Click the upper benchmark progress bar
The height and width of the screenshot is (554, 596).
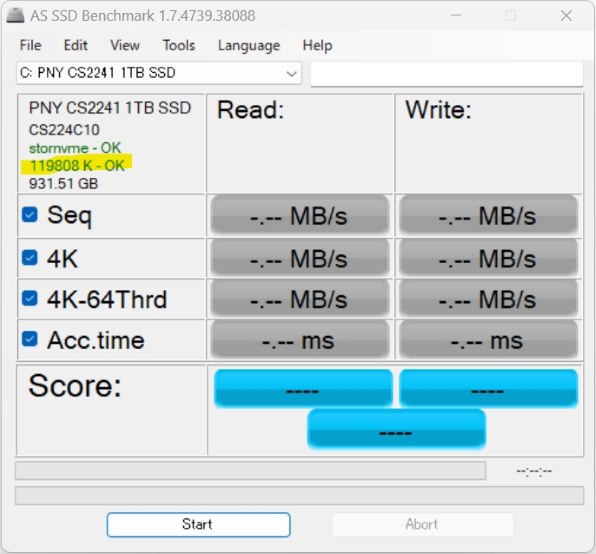(250, 471)
